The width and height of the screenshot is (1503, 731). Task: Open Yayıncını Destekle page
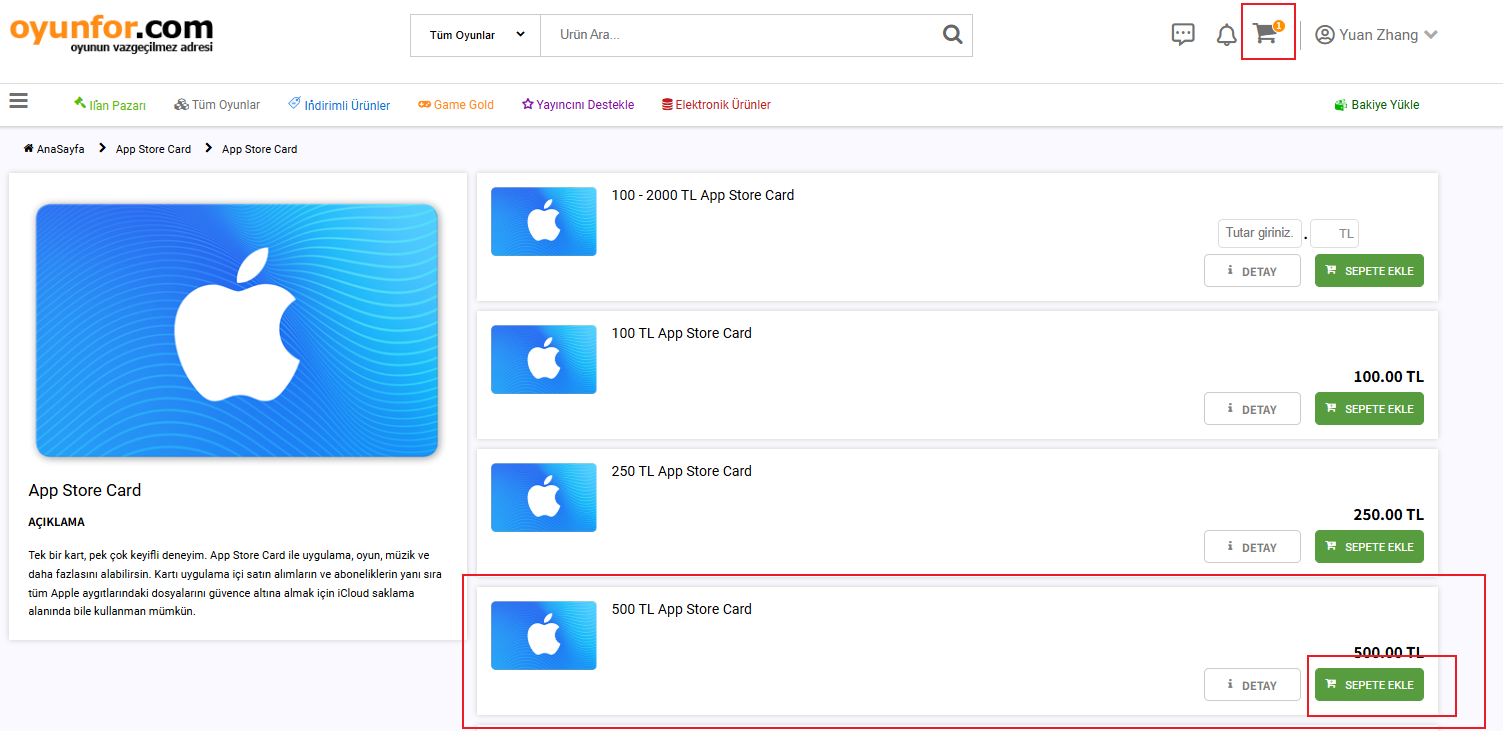pos(578,104)
